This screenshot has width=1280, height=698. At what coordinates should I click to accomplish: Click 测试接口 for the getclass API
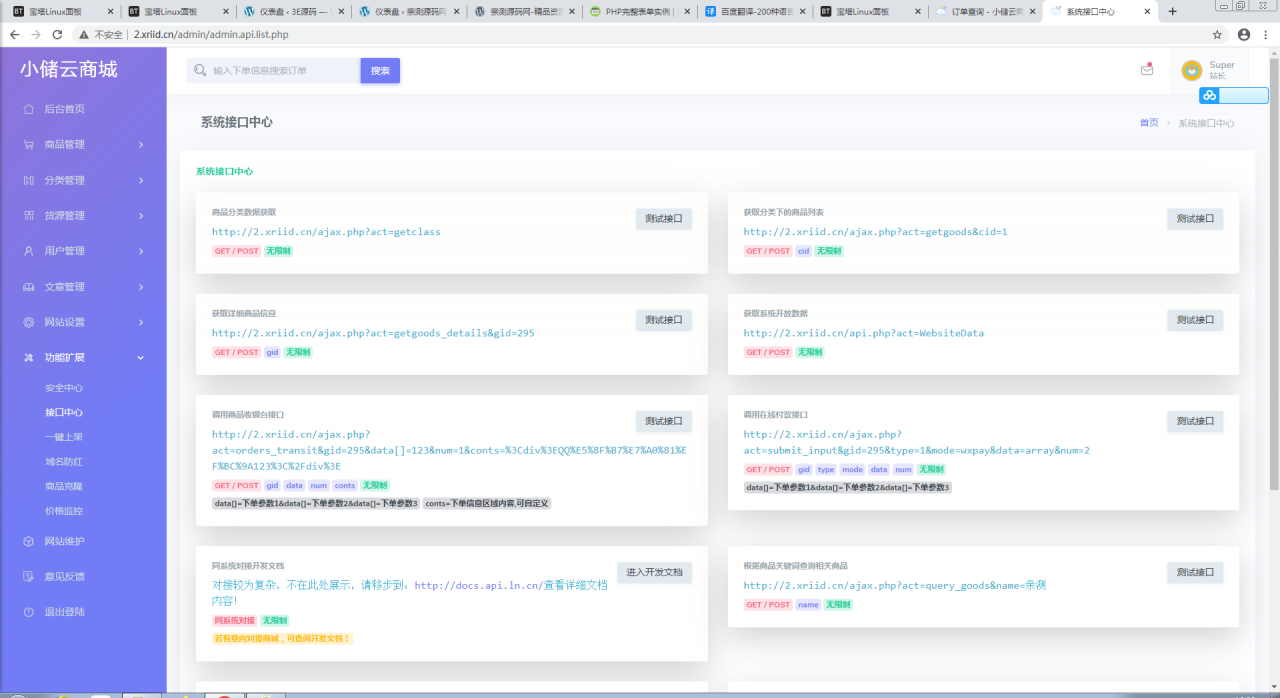(x=664, y=219)
